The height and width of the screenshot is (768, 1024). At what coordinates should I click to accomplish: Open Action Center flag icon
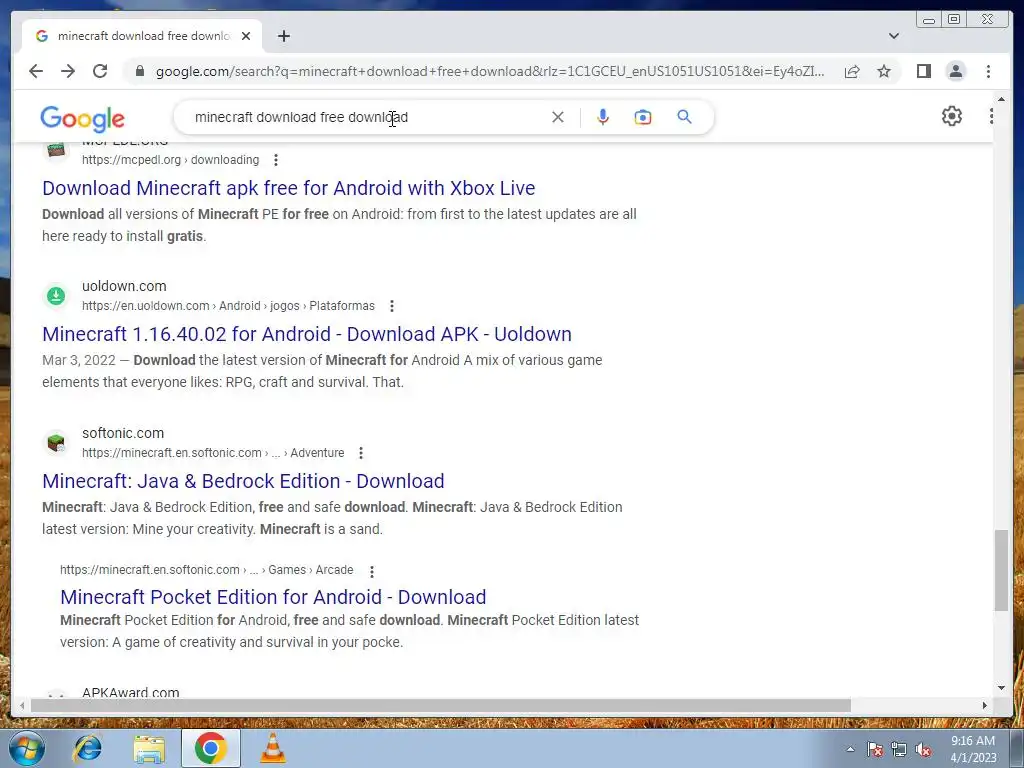click(874, 749)
